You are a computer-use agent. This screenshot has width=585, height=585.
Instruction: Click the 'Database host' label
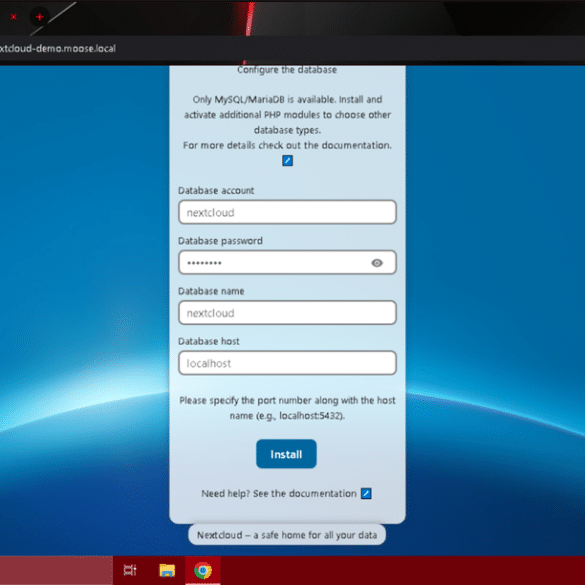pyautogui.click(x=209, y=341)
